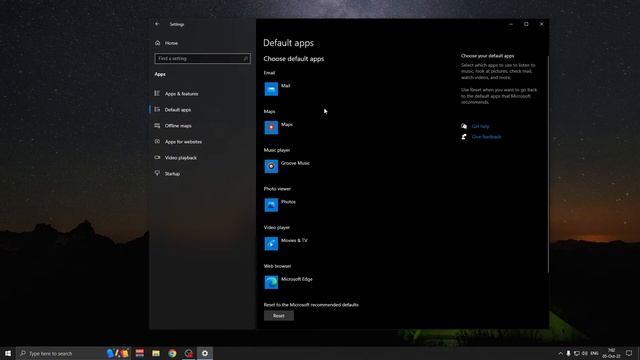
Task: Open the Give feedback link
Action: 486,137
